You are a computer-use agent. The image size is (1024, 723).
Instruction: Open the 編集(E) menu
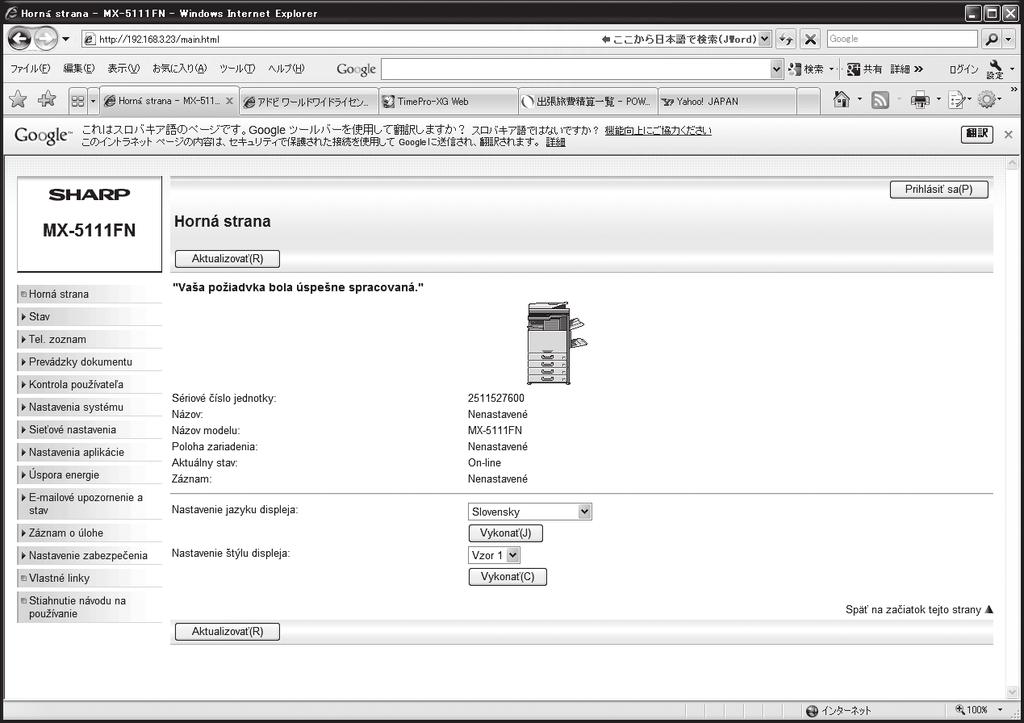(79, 69)
